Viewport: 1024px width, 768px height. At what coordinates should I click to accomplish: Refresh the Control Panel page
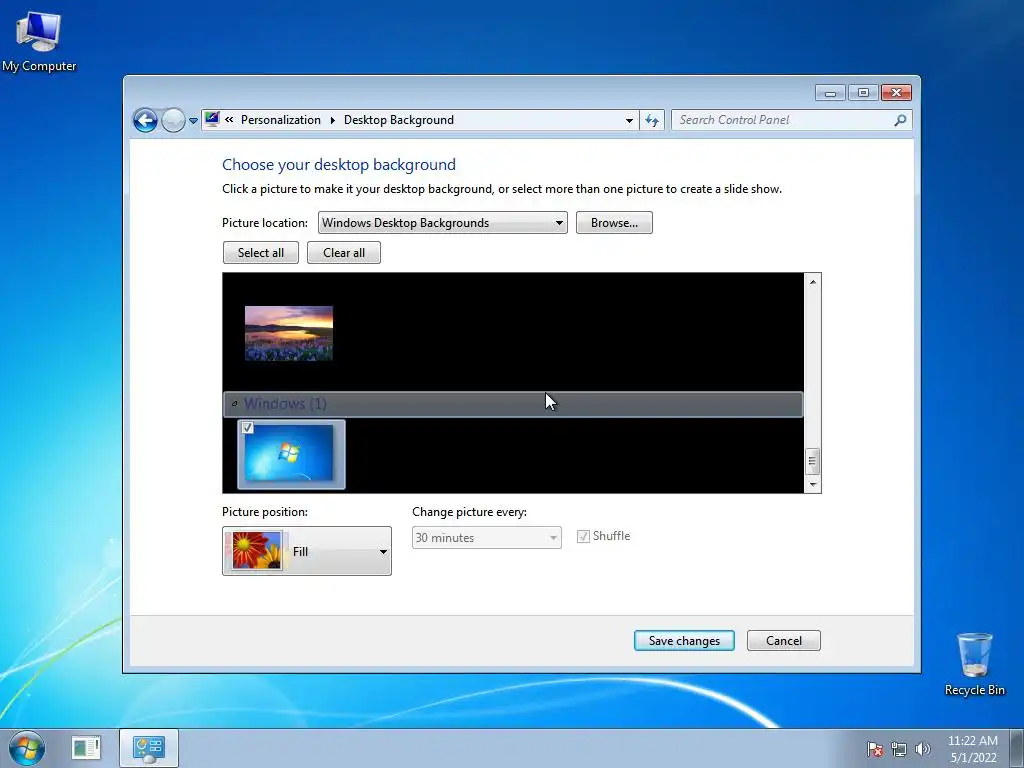pyautogui.click(x=652, y=120)
